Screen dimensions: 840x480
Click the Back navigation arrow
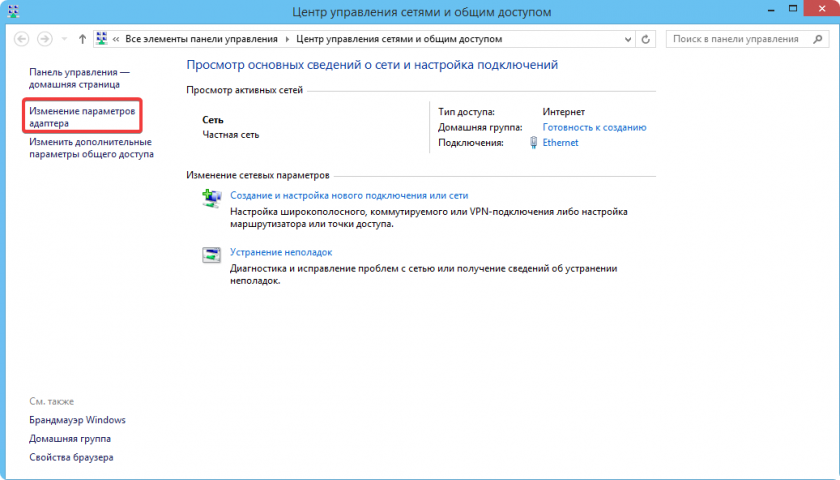coord(22,39)
